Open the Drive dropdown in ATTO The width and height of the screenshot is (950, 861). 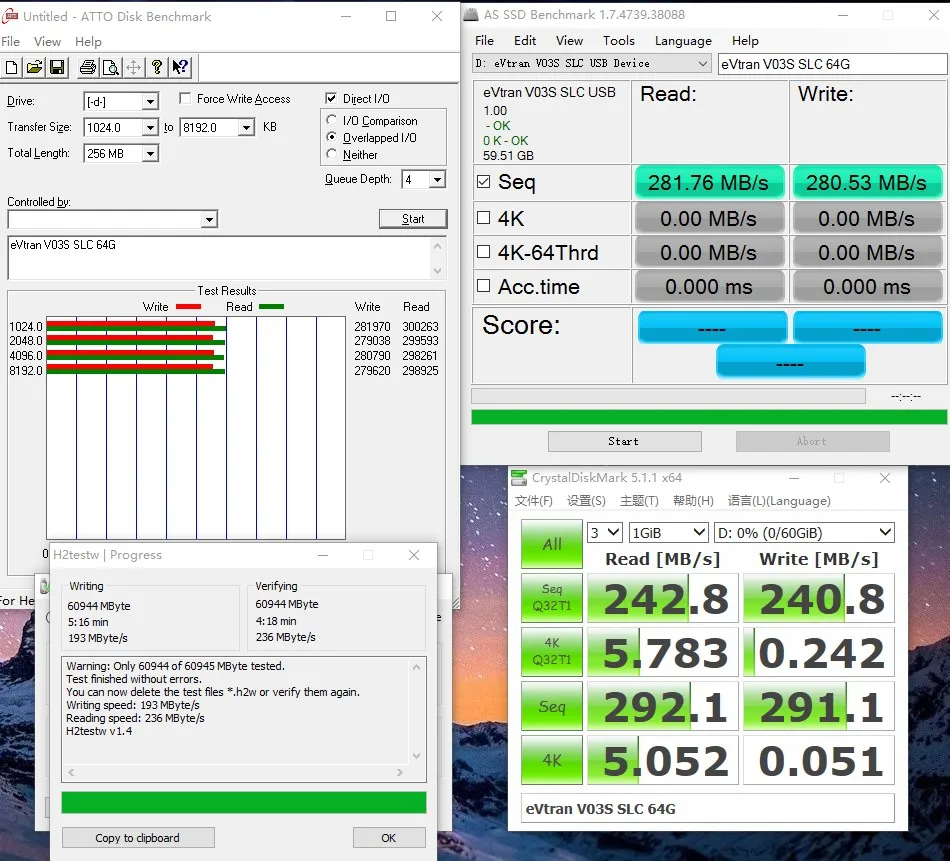tap(150, 102)
